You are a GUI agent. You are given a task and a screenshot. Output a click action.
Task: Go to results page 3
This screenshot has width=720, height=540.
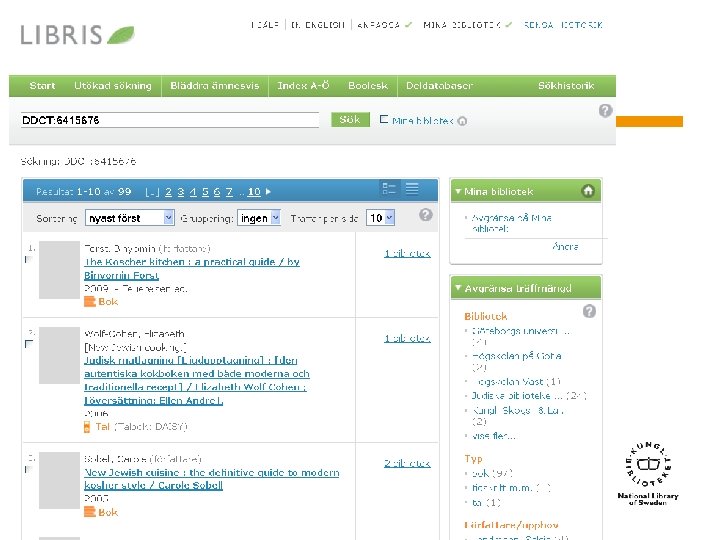(181, 192)
